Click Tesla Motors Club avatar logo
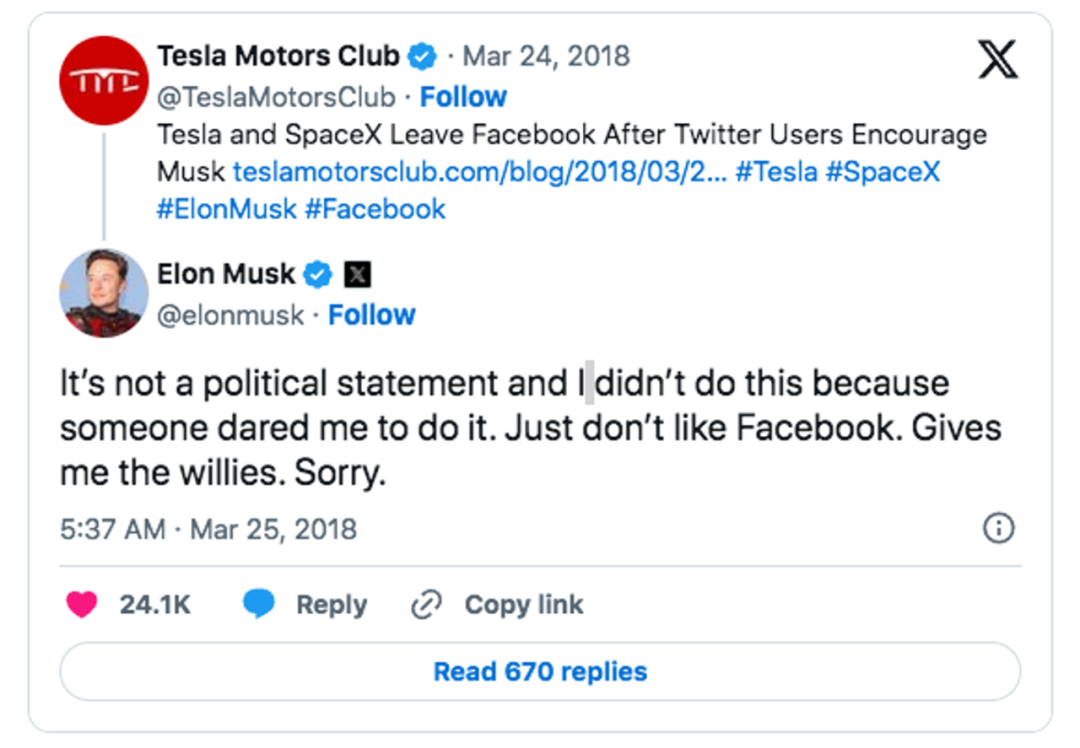Screen dimensions: 1080x748 pos(104,81)
